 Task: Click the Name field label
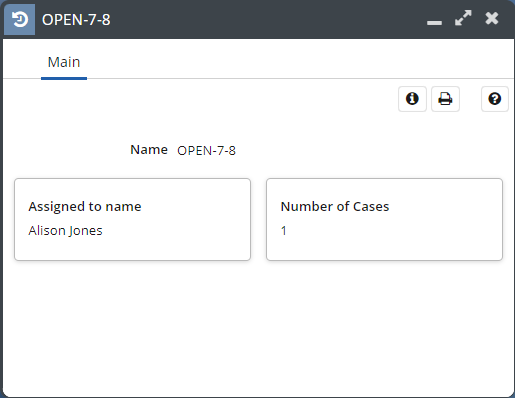(149, 150)
